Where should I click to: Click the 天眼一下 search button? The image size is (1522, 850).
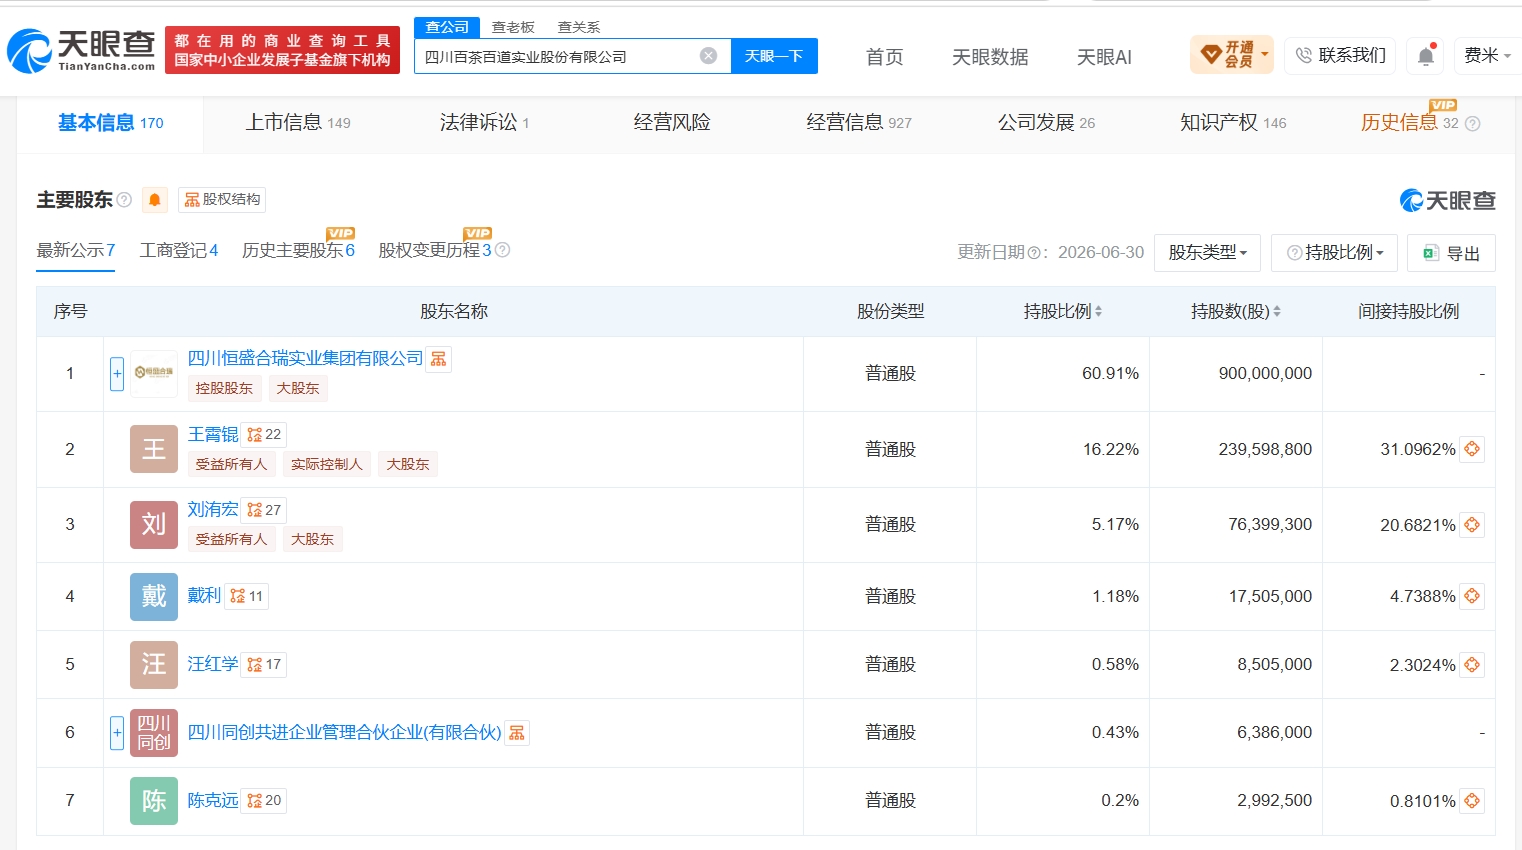click(x=774, y=56)
